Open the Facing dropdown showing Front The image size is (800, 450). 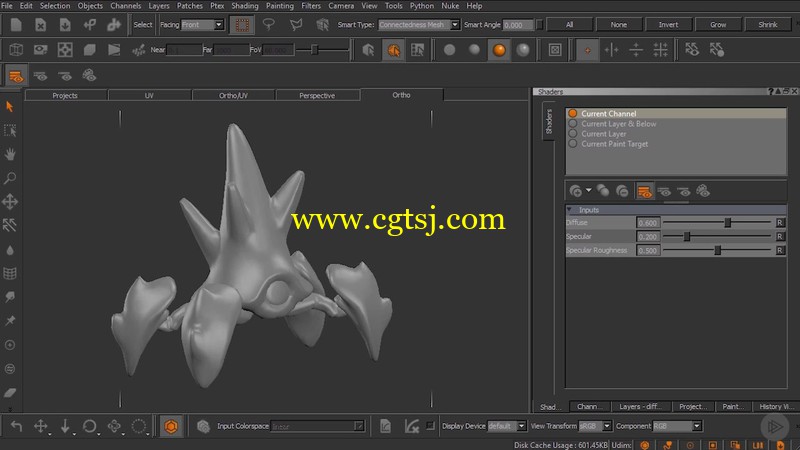coord(203,24)
